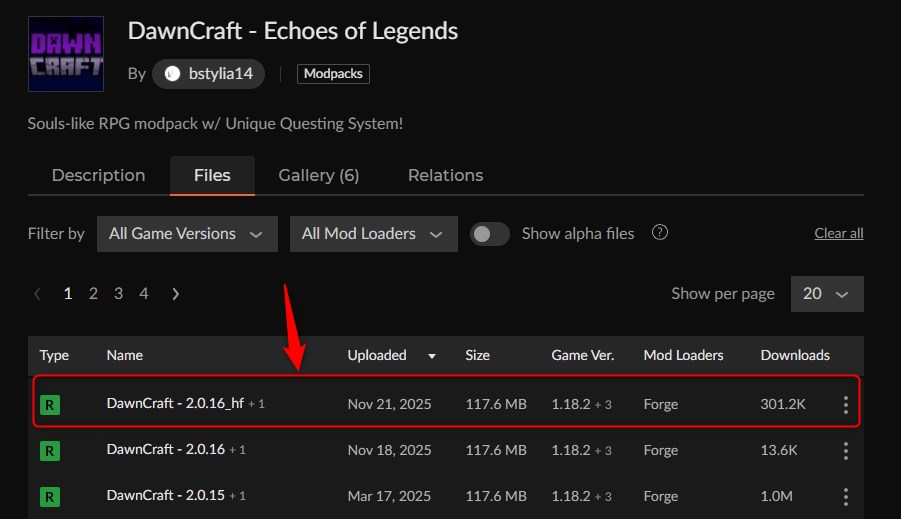Click upload date Nov 21, 2025
The width and height of the screenshot is (901, 519).
390,405
